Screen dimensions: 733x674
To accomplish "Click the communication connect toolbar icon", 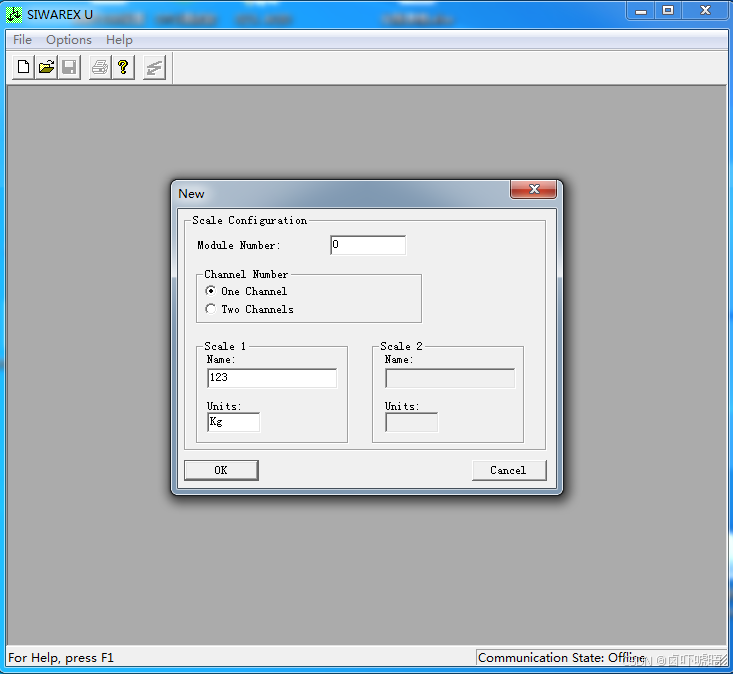I will (154, 68).
